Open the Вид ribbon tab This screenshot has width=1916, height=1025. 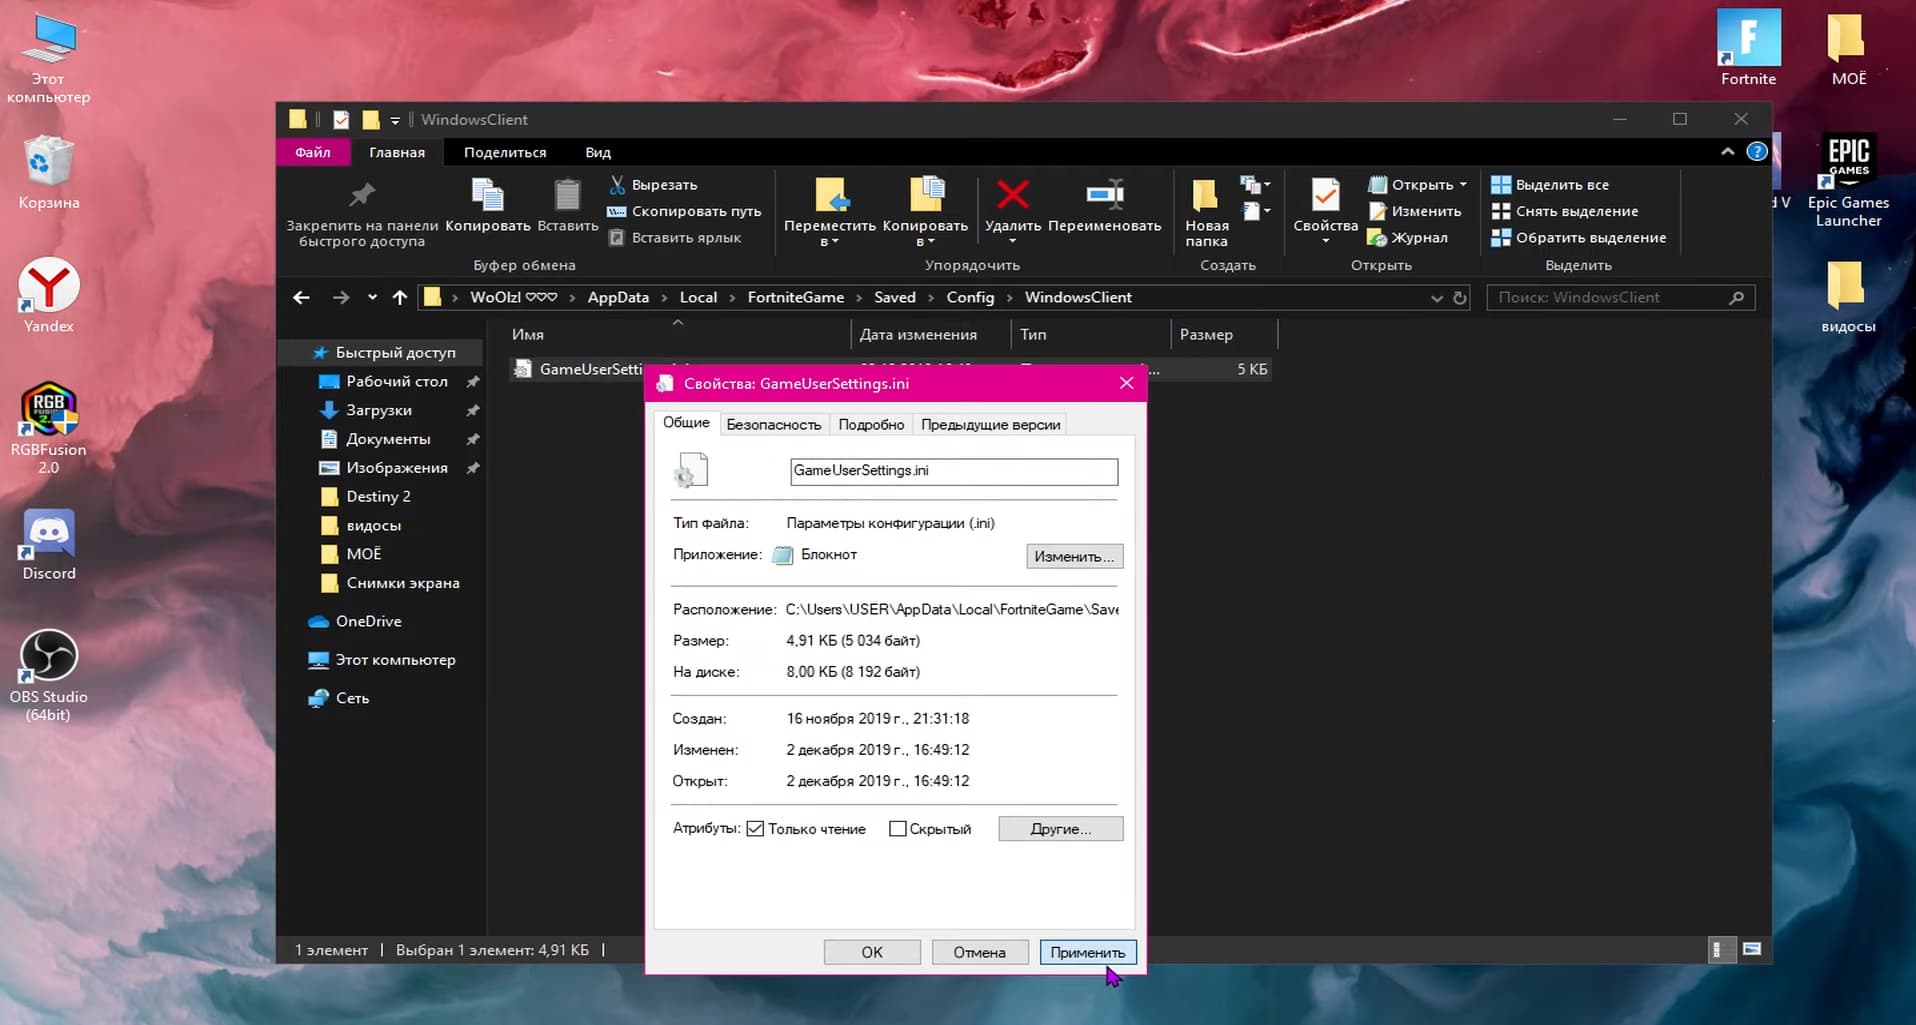(x=598, y=153)
